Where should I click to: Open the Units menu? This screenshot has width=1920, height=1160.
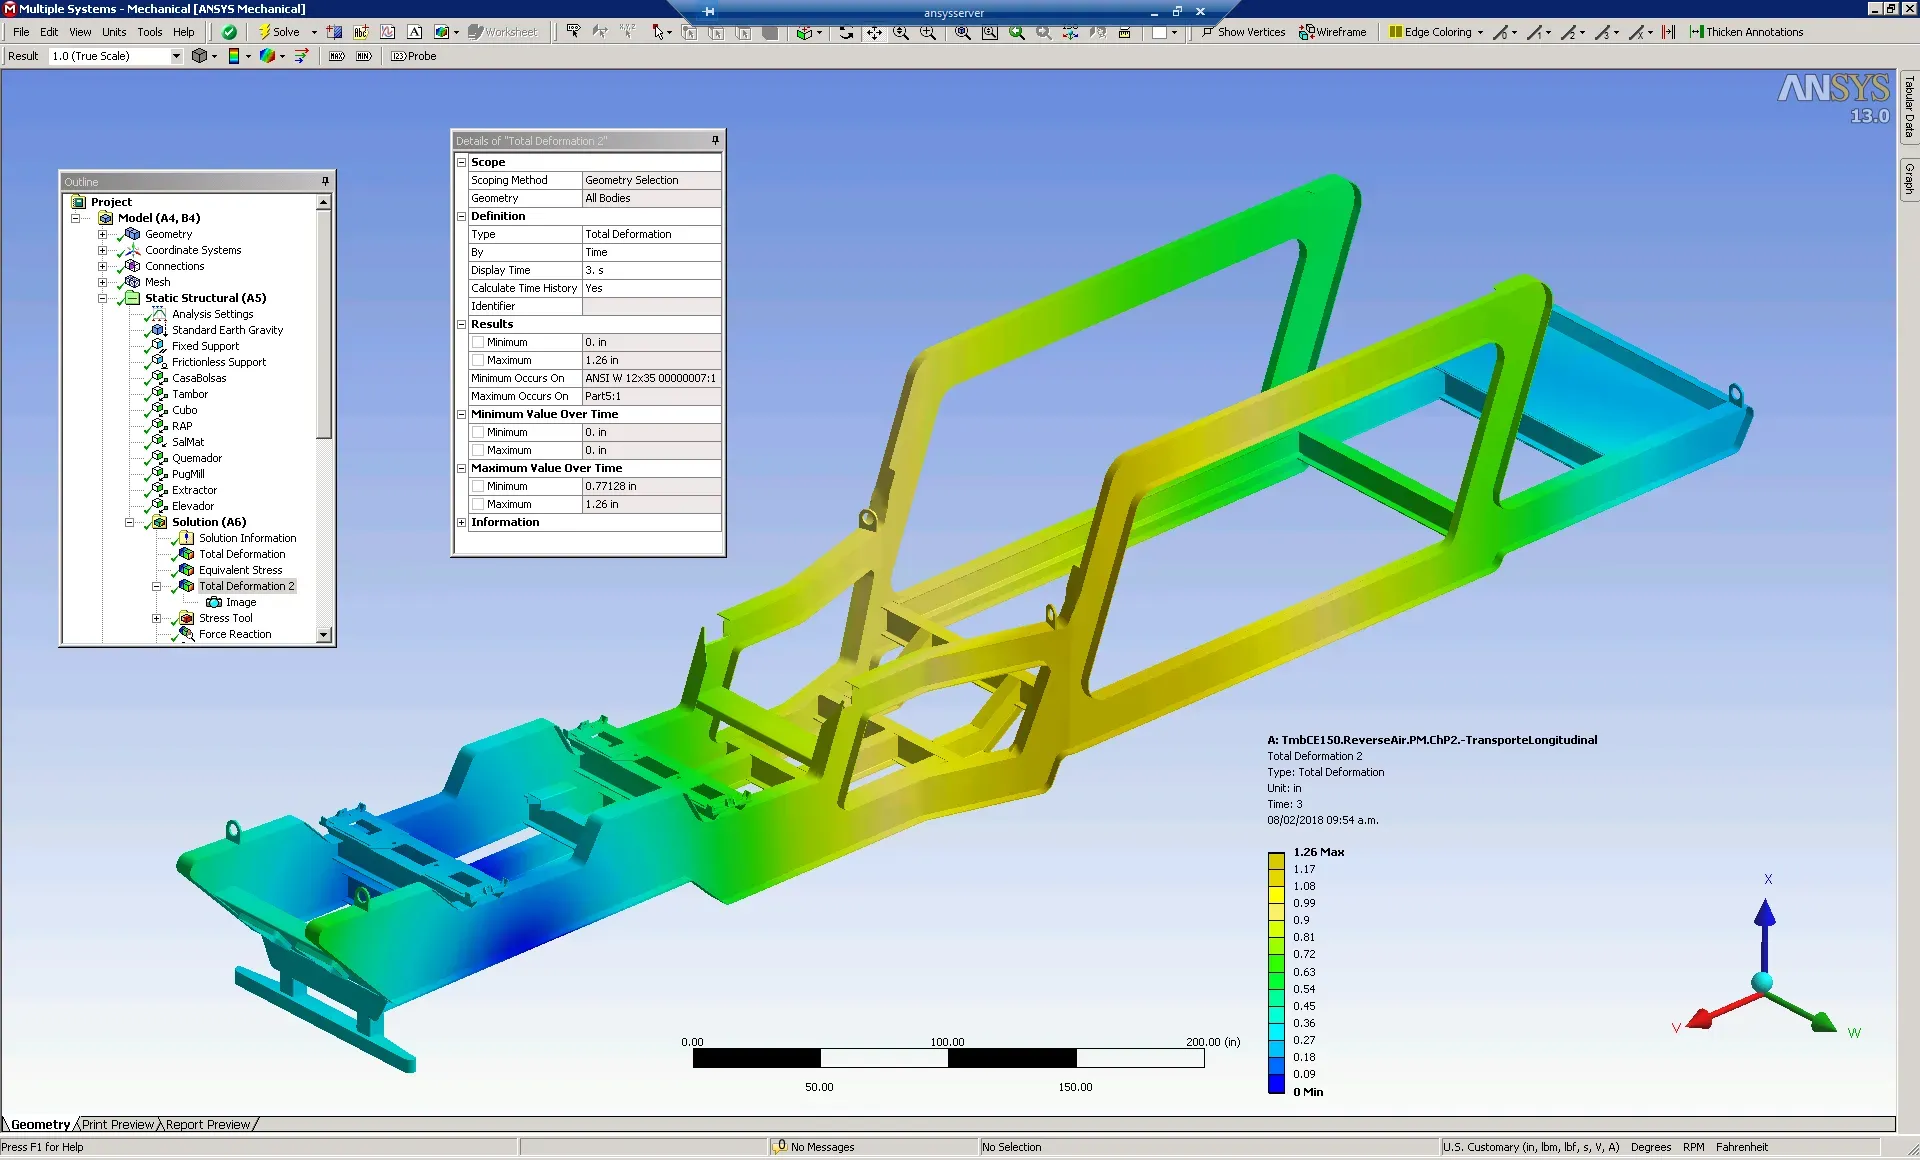point(114,32)
